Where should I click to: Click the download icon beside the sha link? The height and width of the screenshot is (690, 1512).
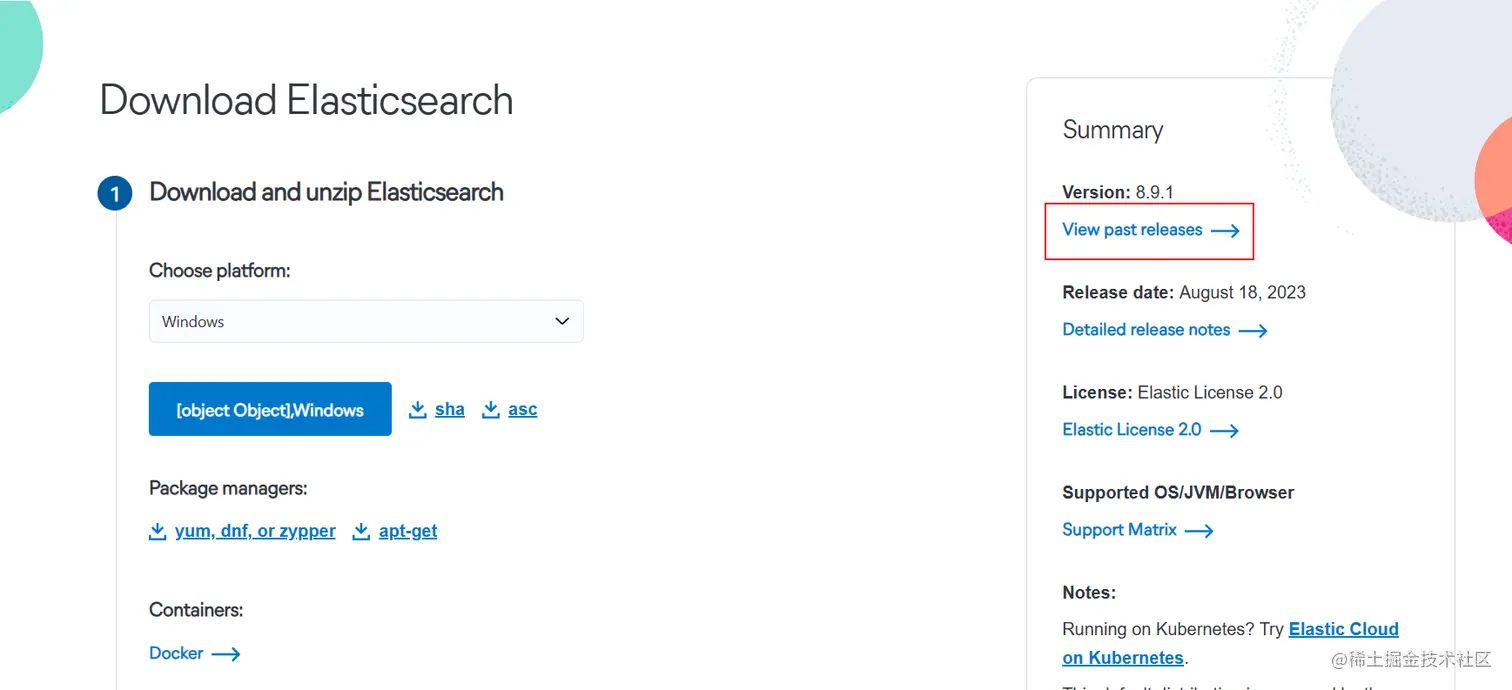pyautogui.click(x=417, y=409)
